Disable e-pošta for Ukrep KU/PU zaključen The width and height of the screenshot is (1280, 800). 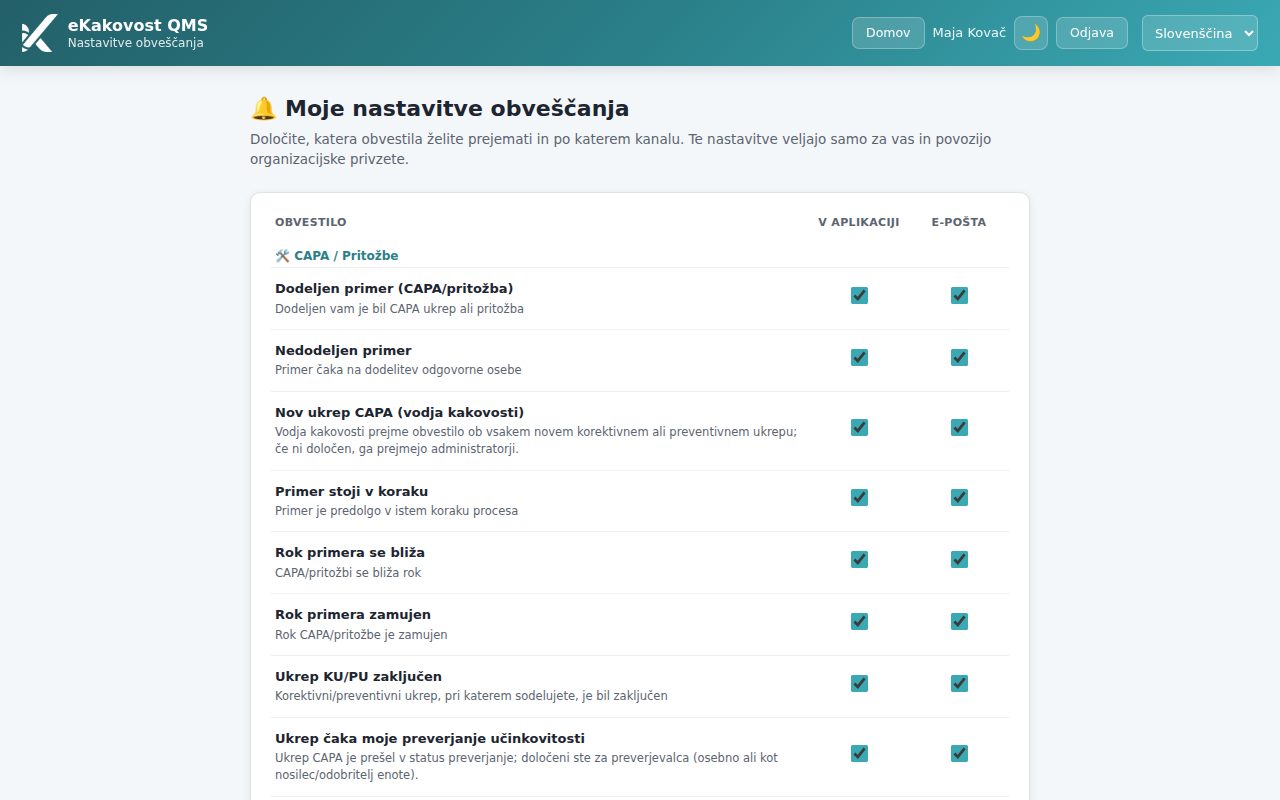pyautogui.click(x=959, y=683)
